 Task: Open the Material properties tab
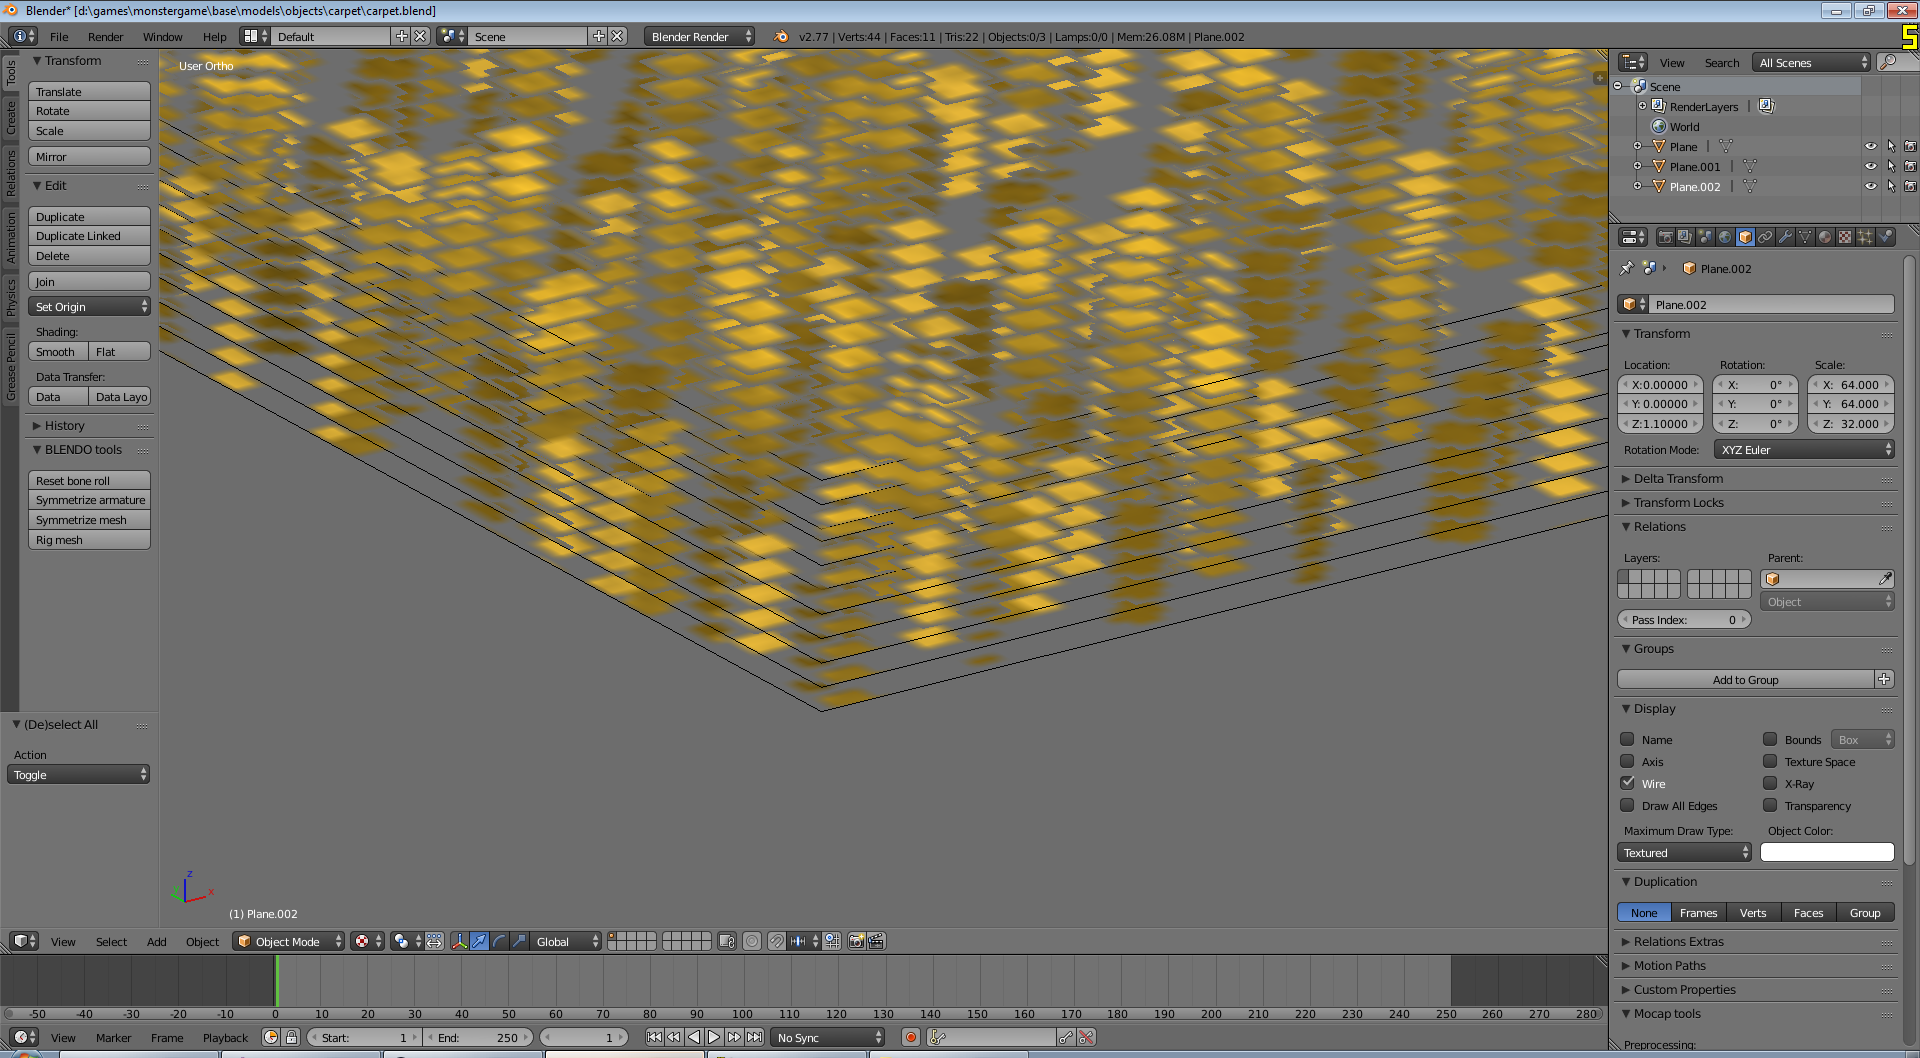click(x=1825, y=237)
